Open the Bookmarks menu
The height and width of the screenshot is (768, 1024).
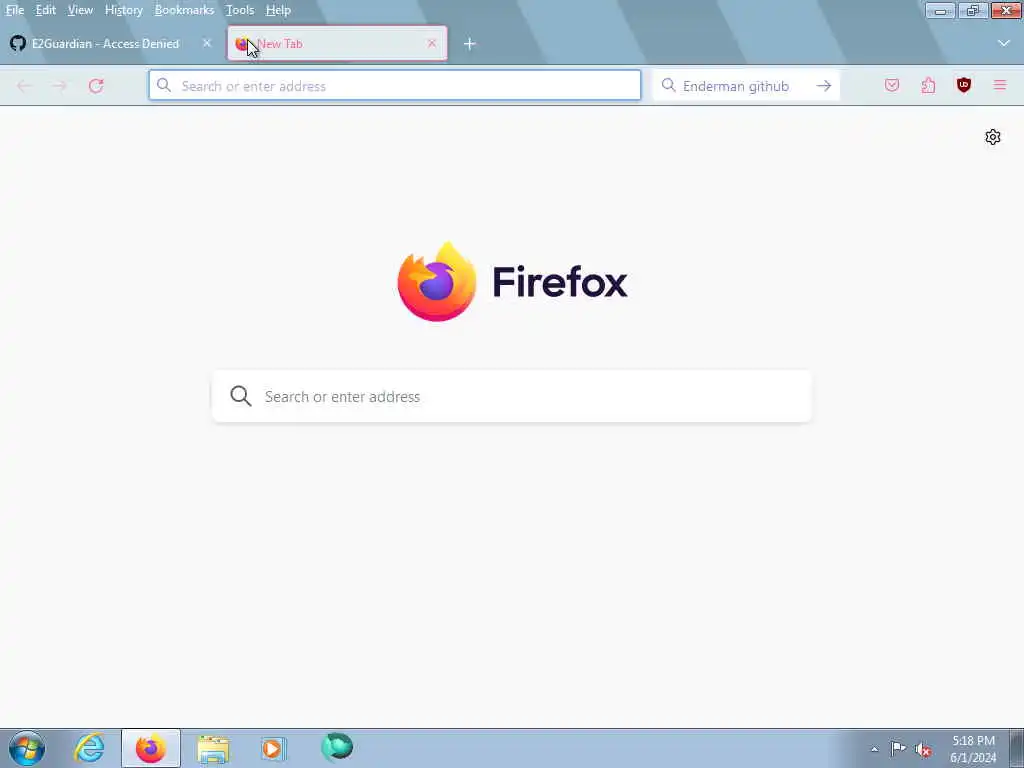tap(184, 10)
